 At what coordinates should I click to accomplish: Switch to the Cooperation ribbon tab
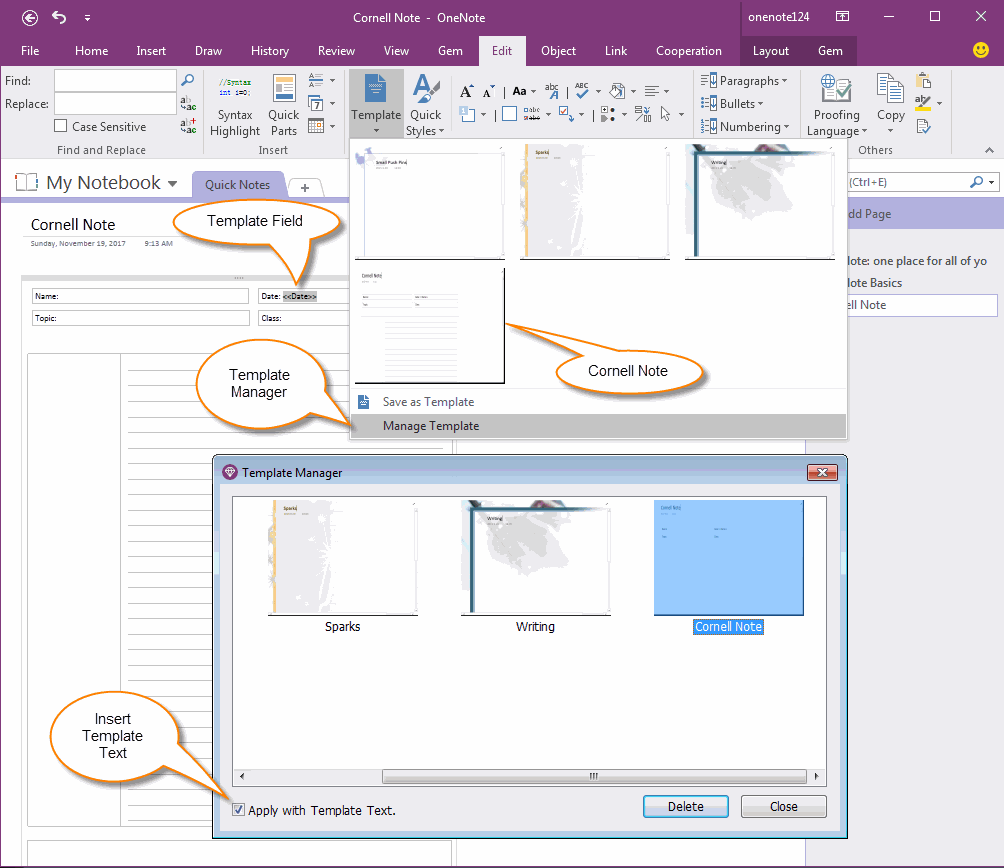(688, 51)
